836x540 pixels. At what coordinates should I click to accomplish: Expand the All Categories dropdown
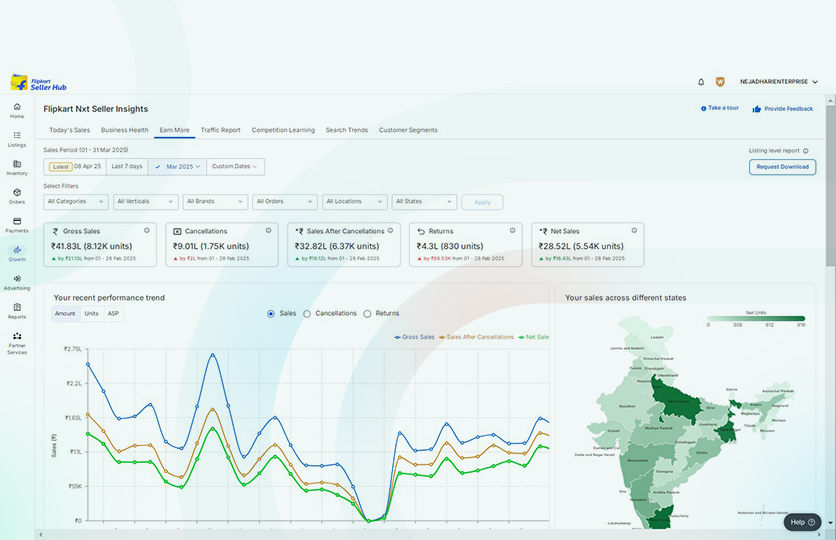tap(76, 202)
